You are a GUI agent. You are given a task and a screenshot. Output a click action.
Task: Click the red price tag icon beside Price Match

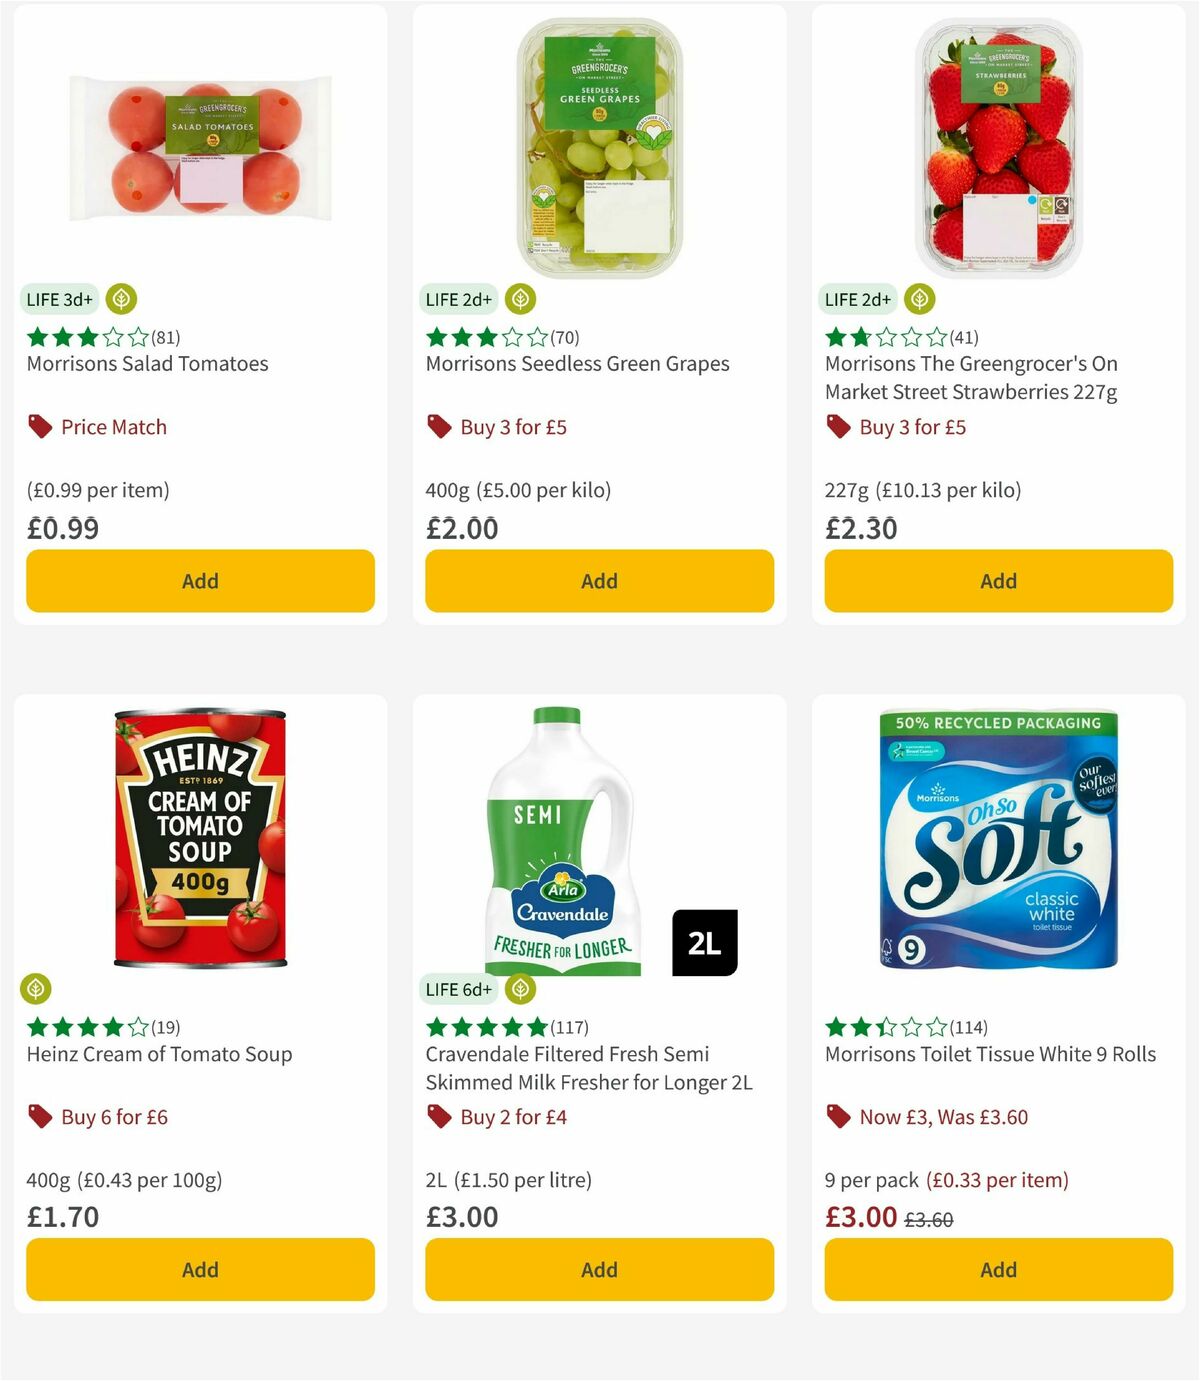[39, 426]
